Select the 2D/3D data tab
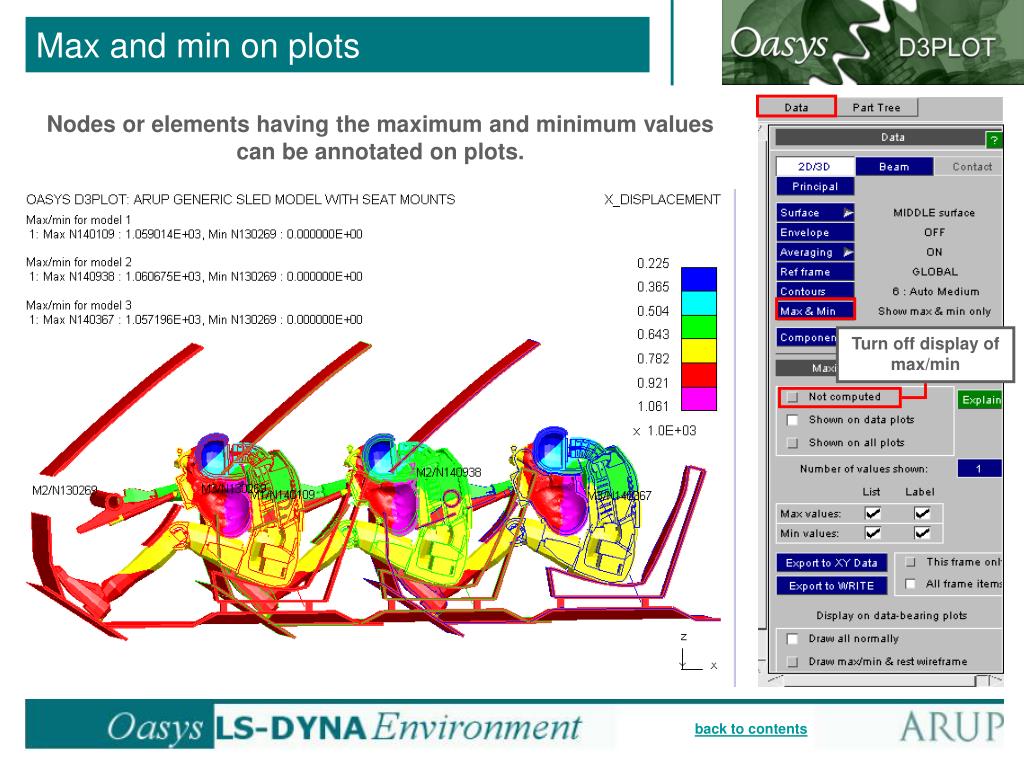This screenshot has width=1024, height=768. [814, 167]
